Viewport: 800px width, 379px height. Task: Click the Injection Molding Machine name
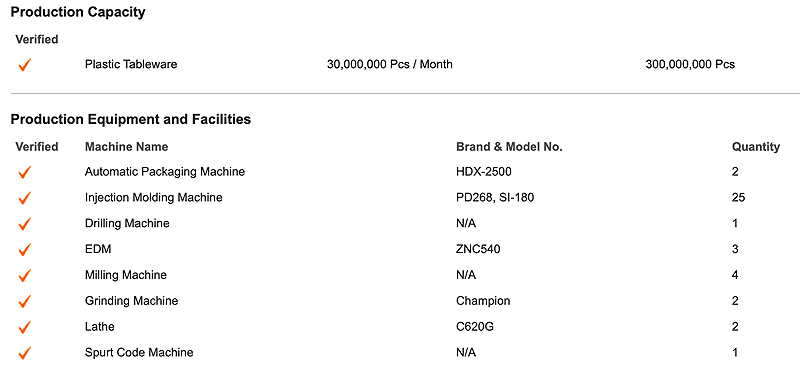[154, 197]
